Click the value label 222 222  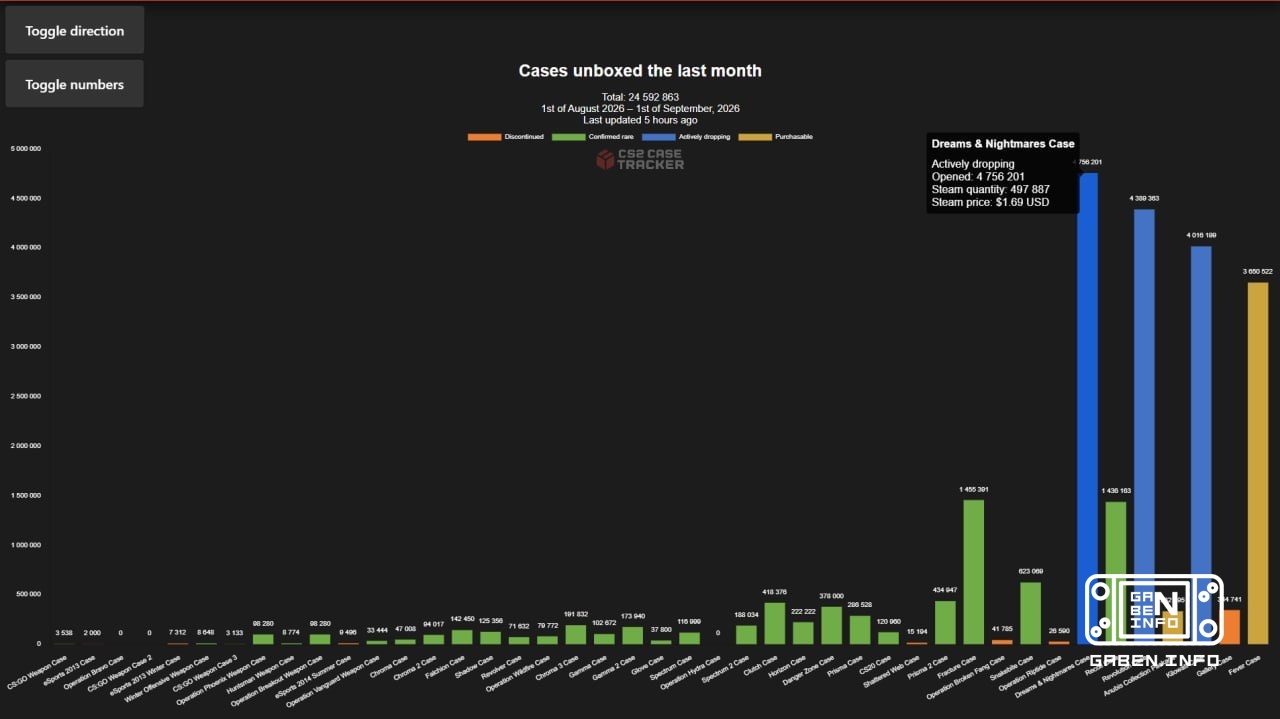[803, 612]
